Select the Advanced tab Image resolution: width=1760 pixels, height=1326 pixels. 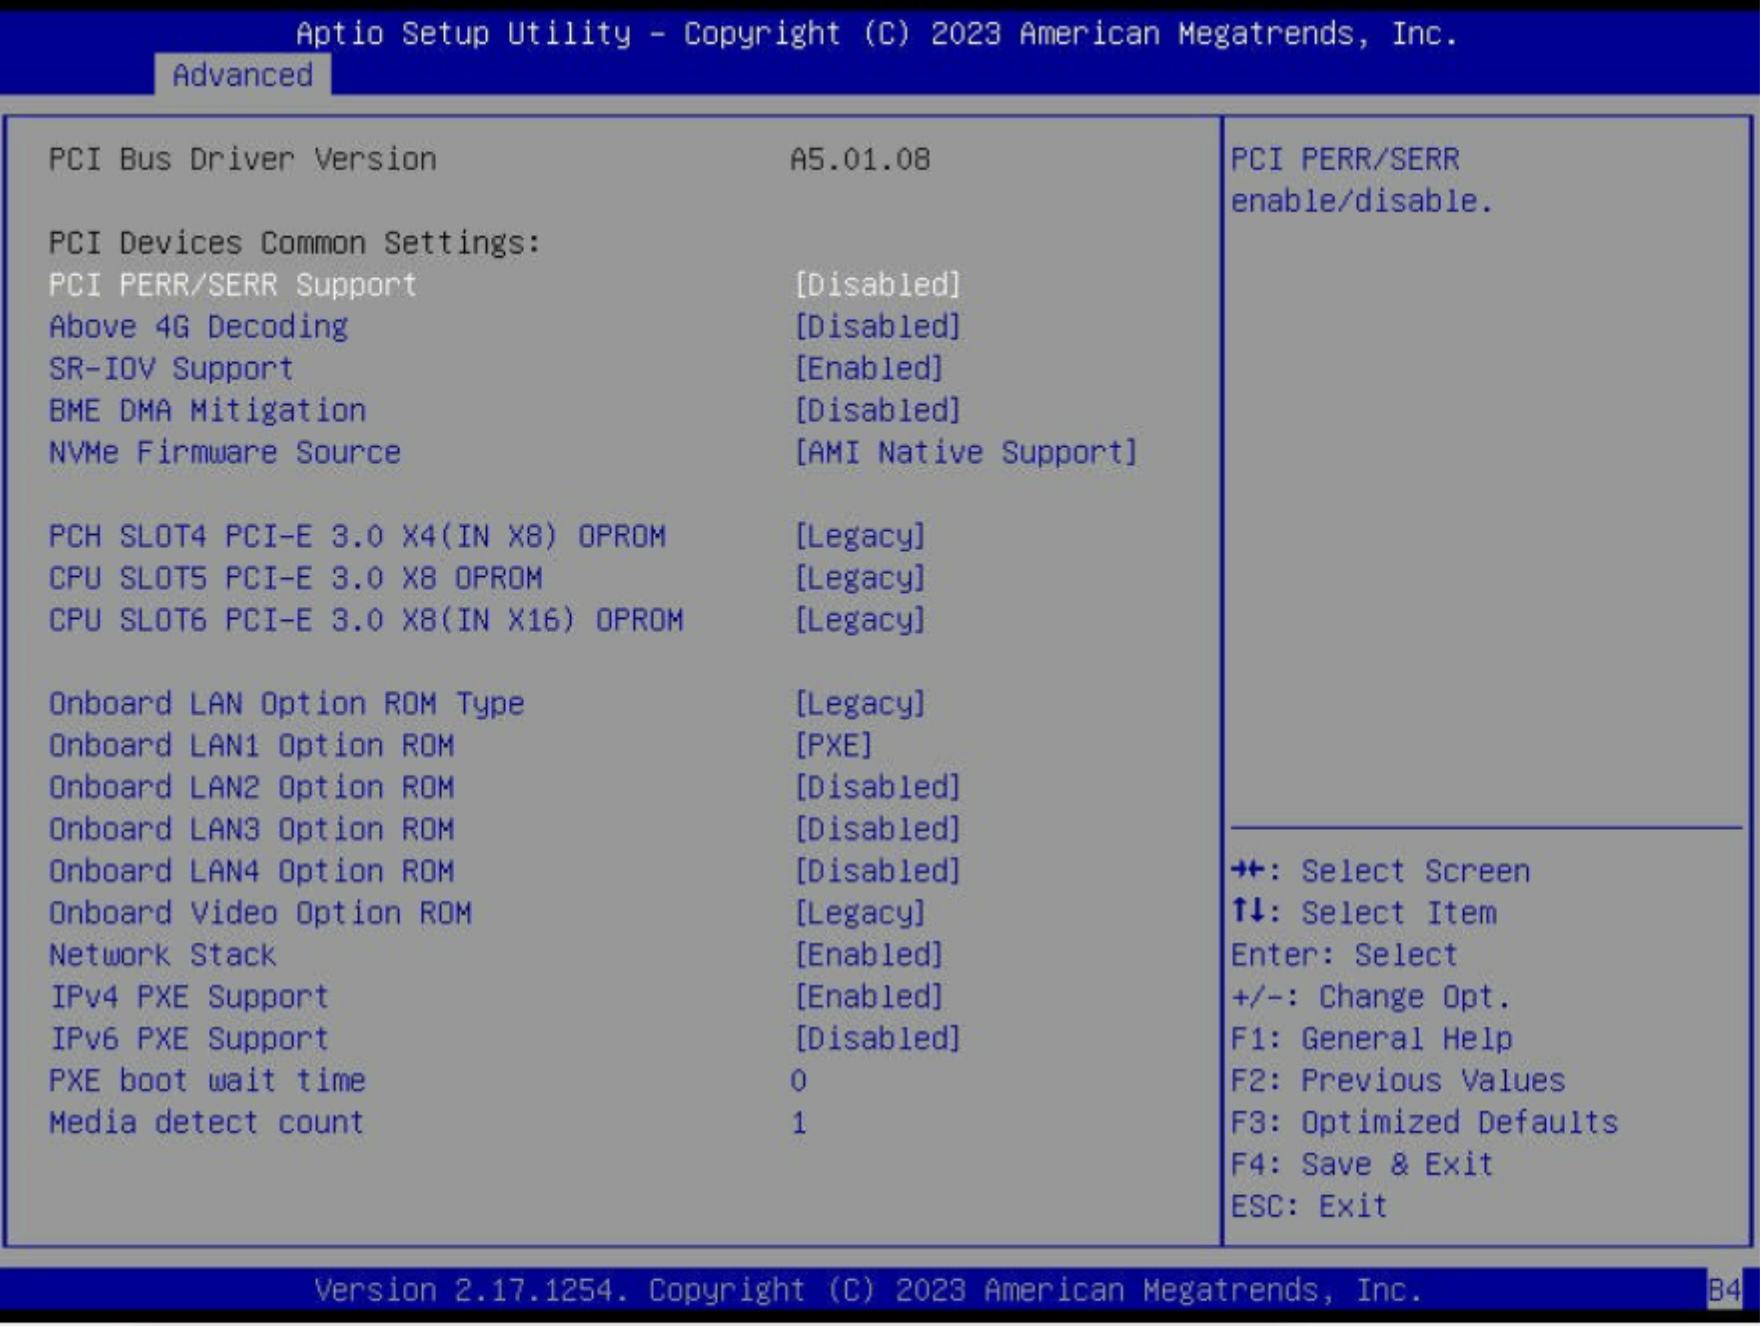pos(242,75)
